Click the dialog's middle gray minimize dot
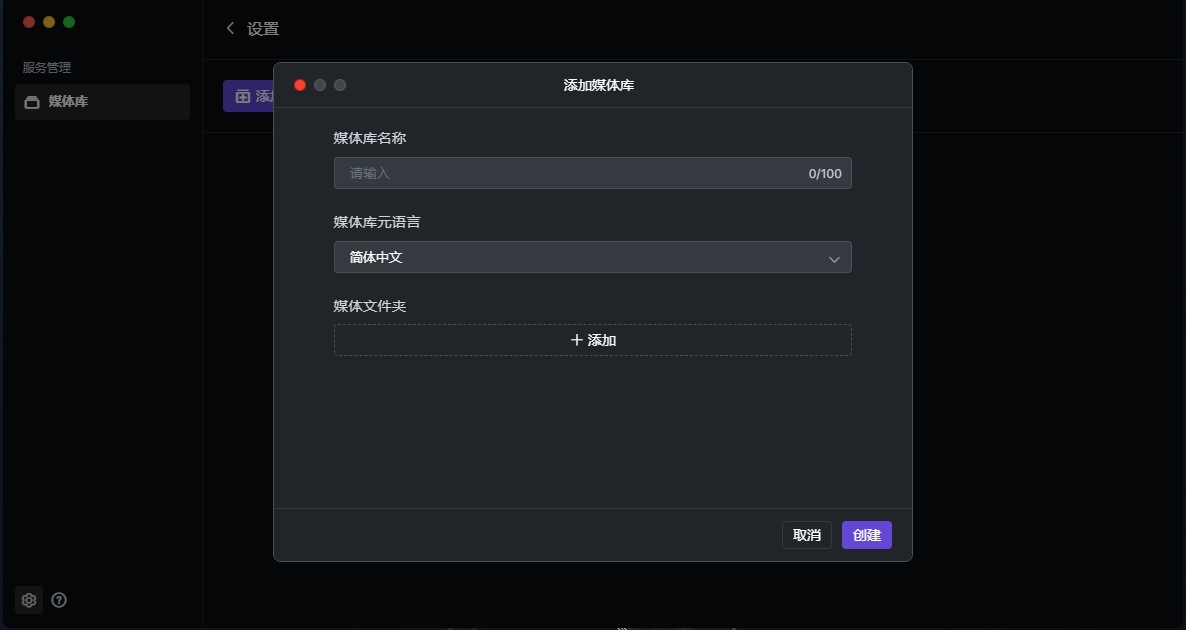Screen dimensions: 1186x630 pyautogui.click(x=320, y=85)
